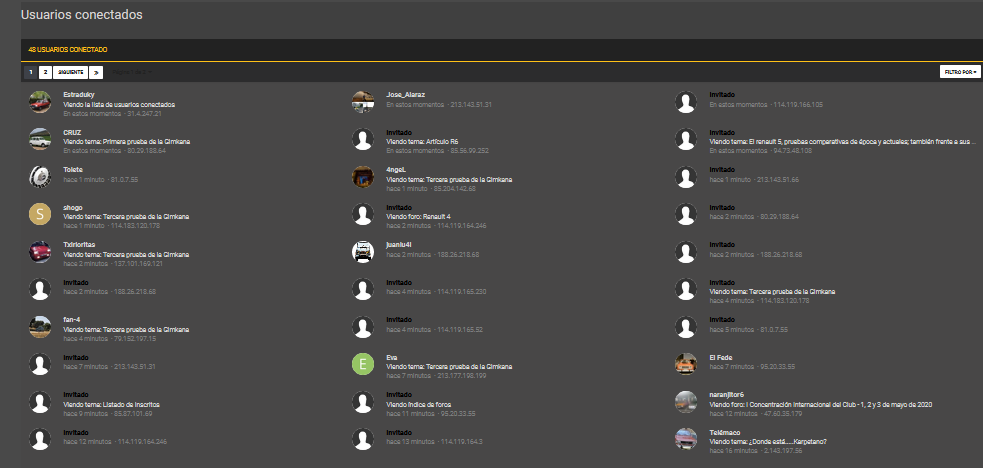
Task: Open Tolete username link
Action: (x=73, y=170)
